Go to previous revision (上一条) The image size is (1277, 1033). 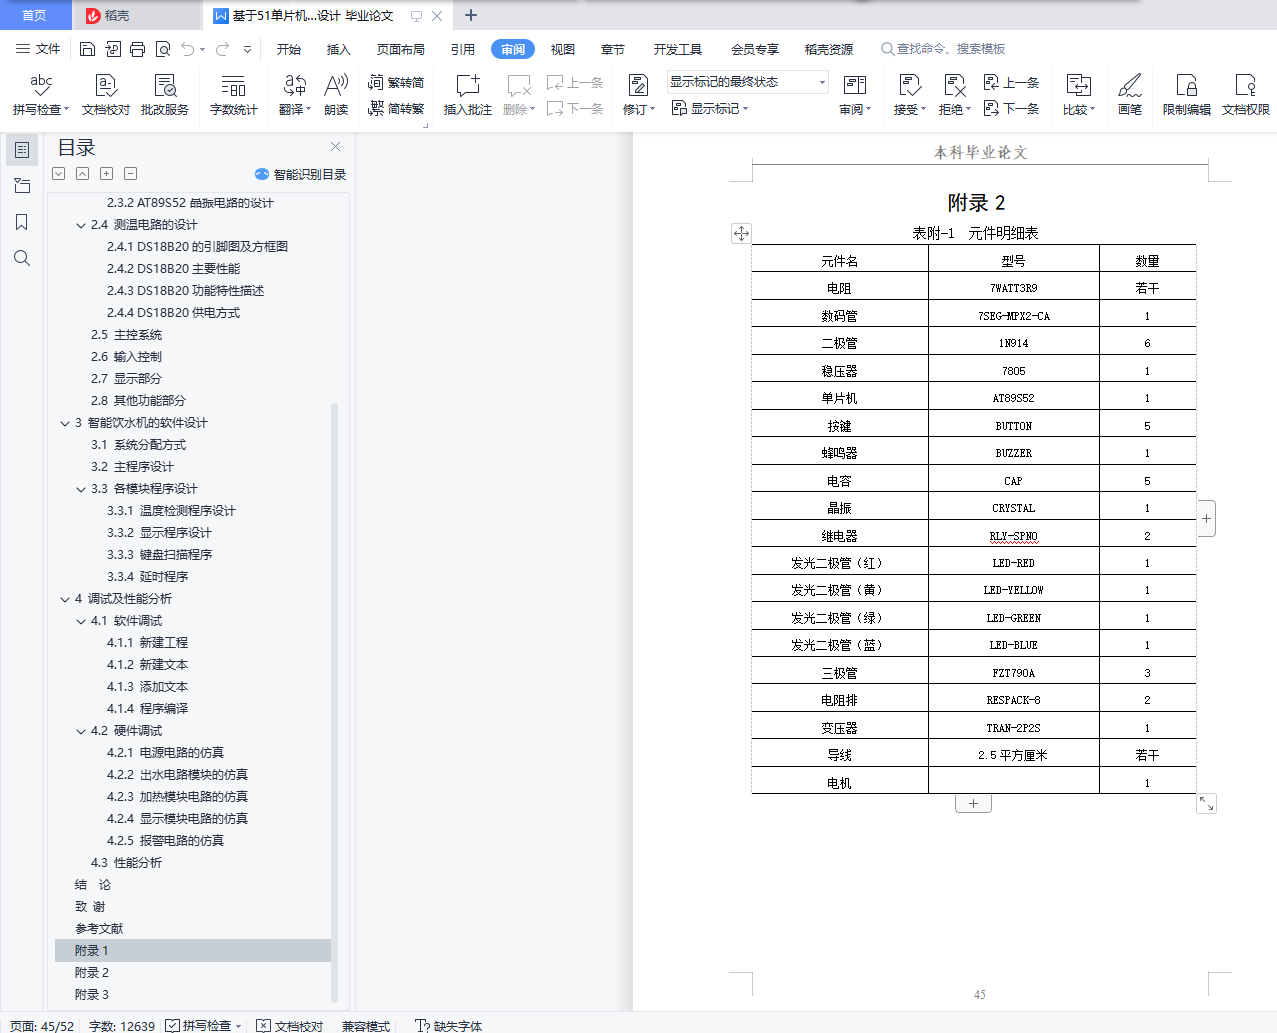(x=1011, y=82)
